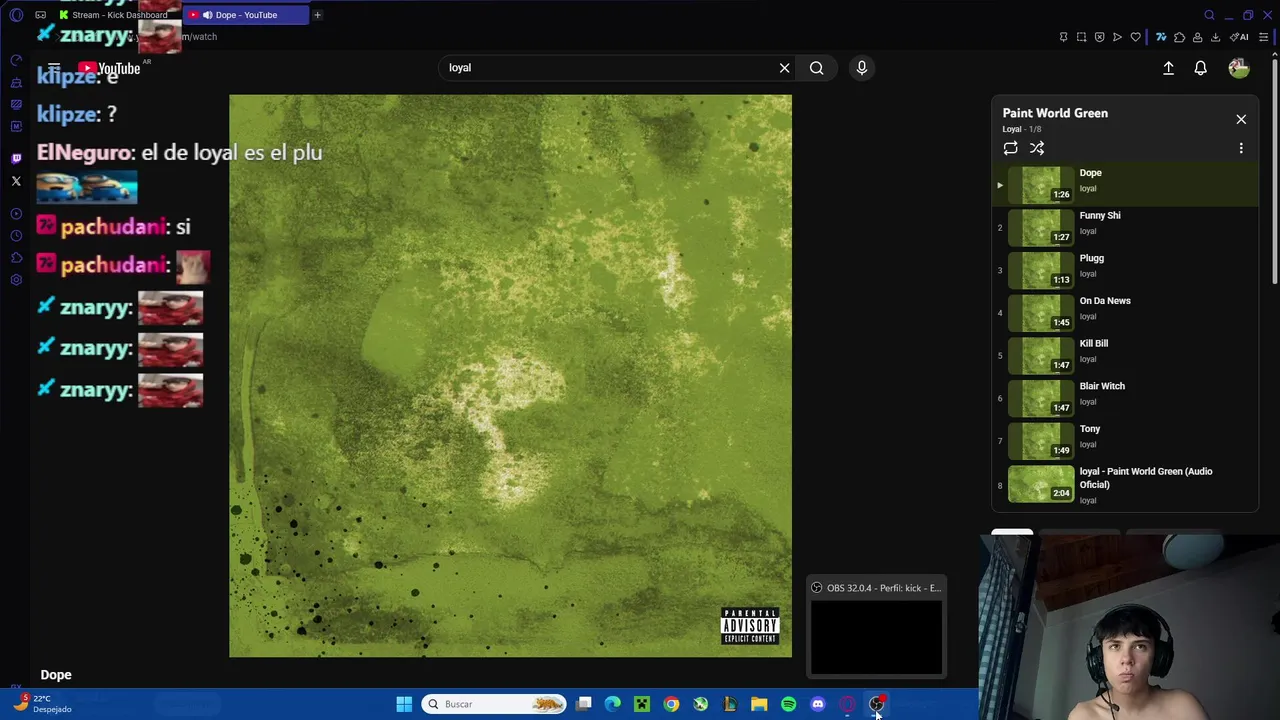Open Downloads in Opera toolbar
Image resolution: width=1280 pixels, height=720 pixels.
pos(1215,37)
